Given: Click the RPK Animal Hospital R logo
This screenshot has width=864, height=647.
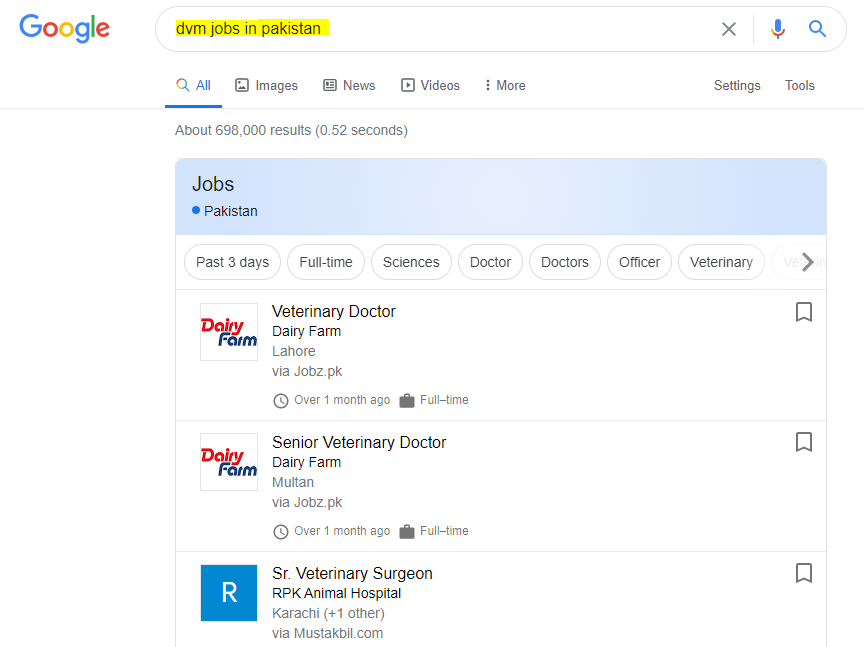Looking at the screenshot, I should click(x=229, y=593).
